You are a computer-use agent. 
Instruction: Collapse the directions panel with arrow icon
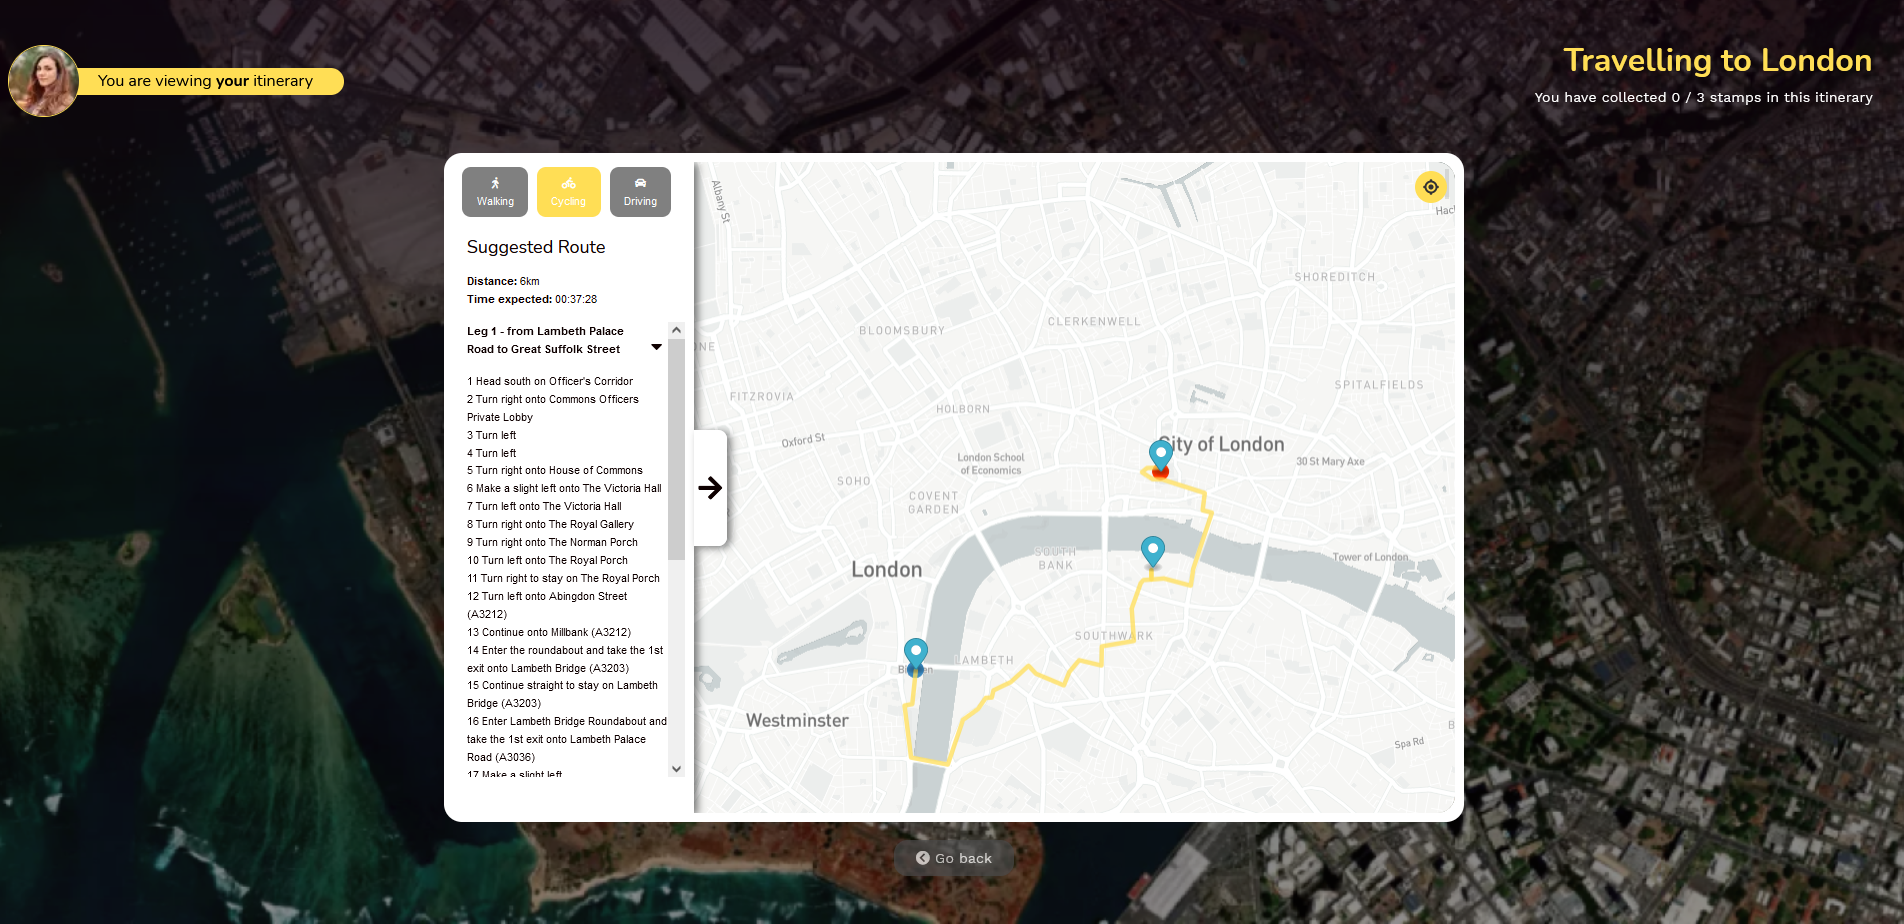coord(710,488)
